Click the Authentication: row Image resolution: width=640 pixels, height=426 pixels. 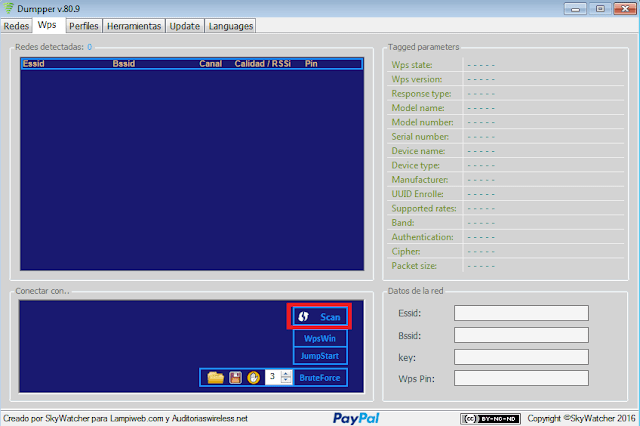click(505, 237)
